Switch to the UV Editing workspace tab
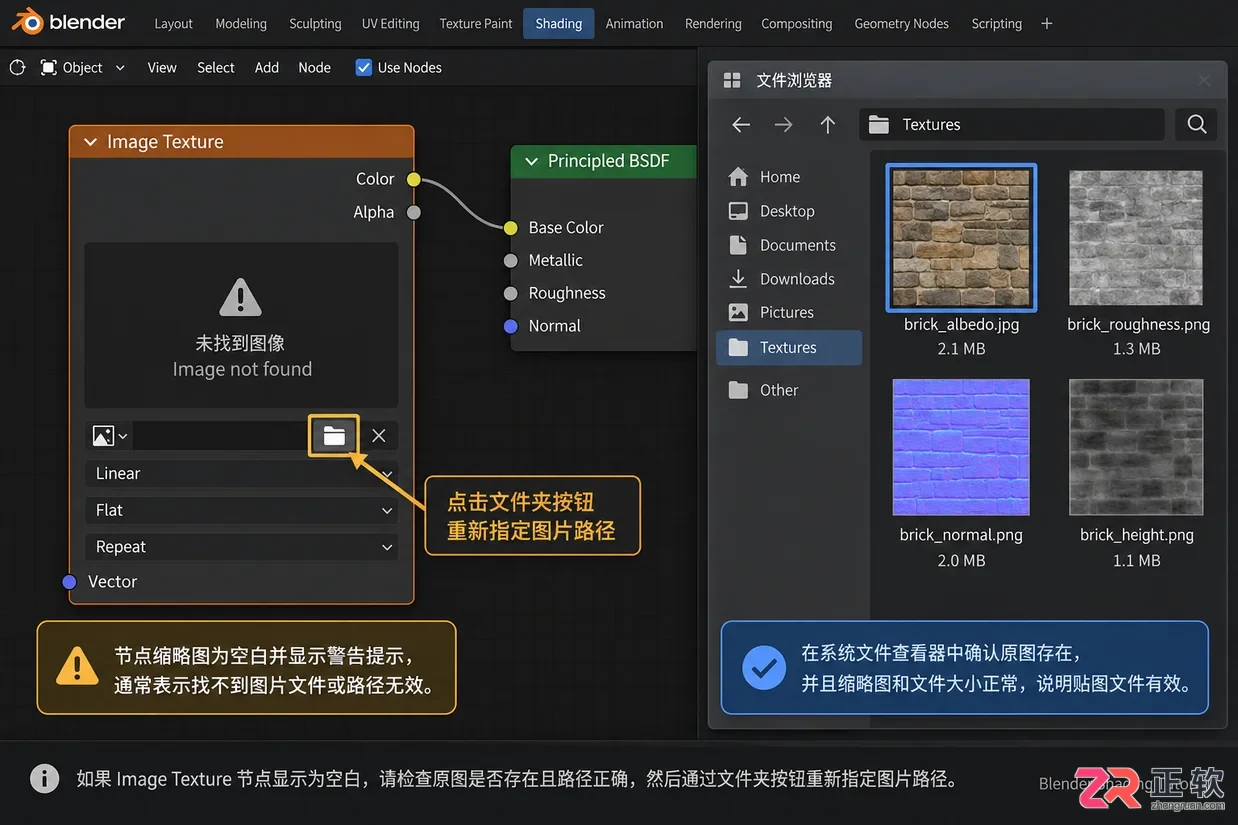The image size is (1238, 825). coord(391,23)
